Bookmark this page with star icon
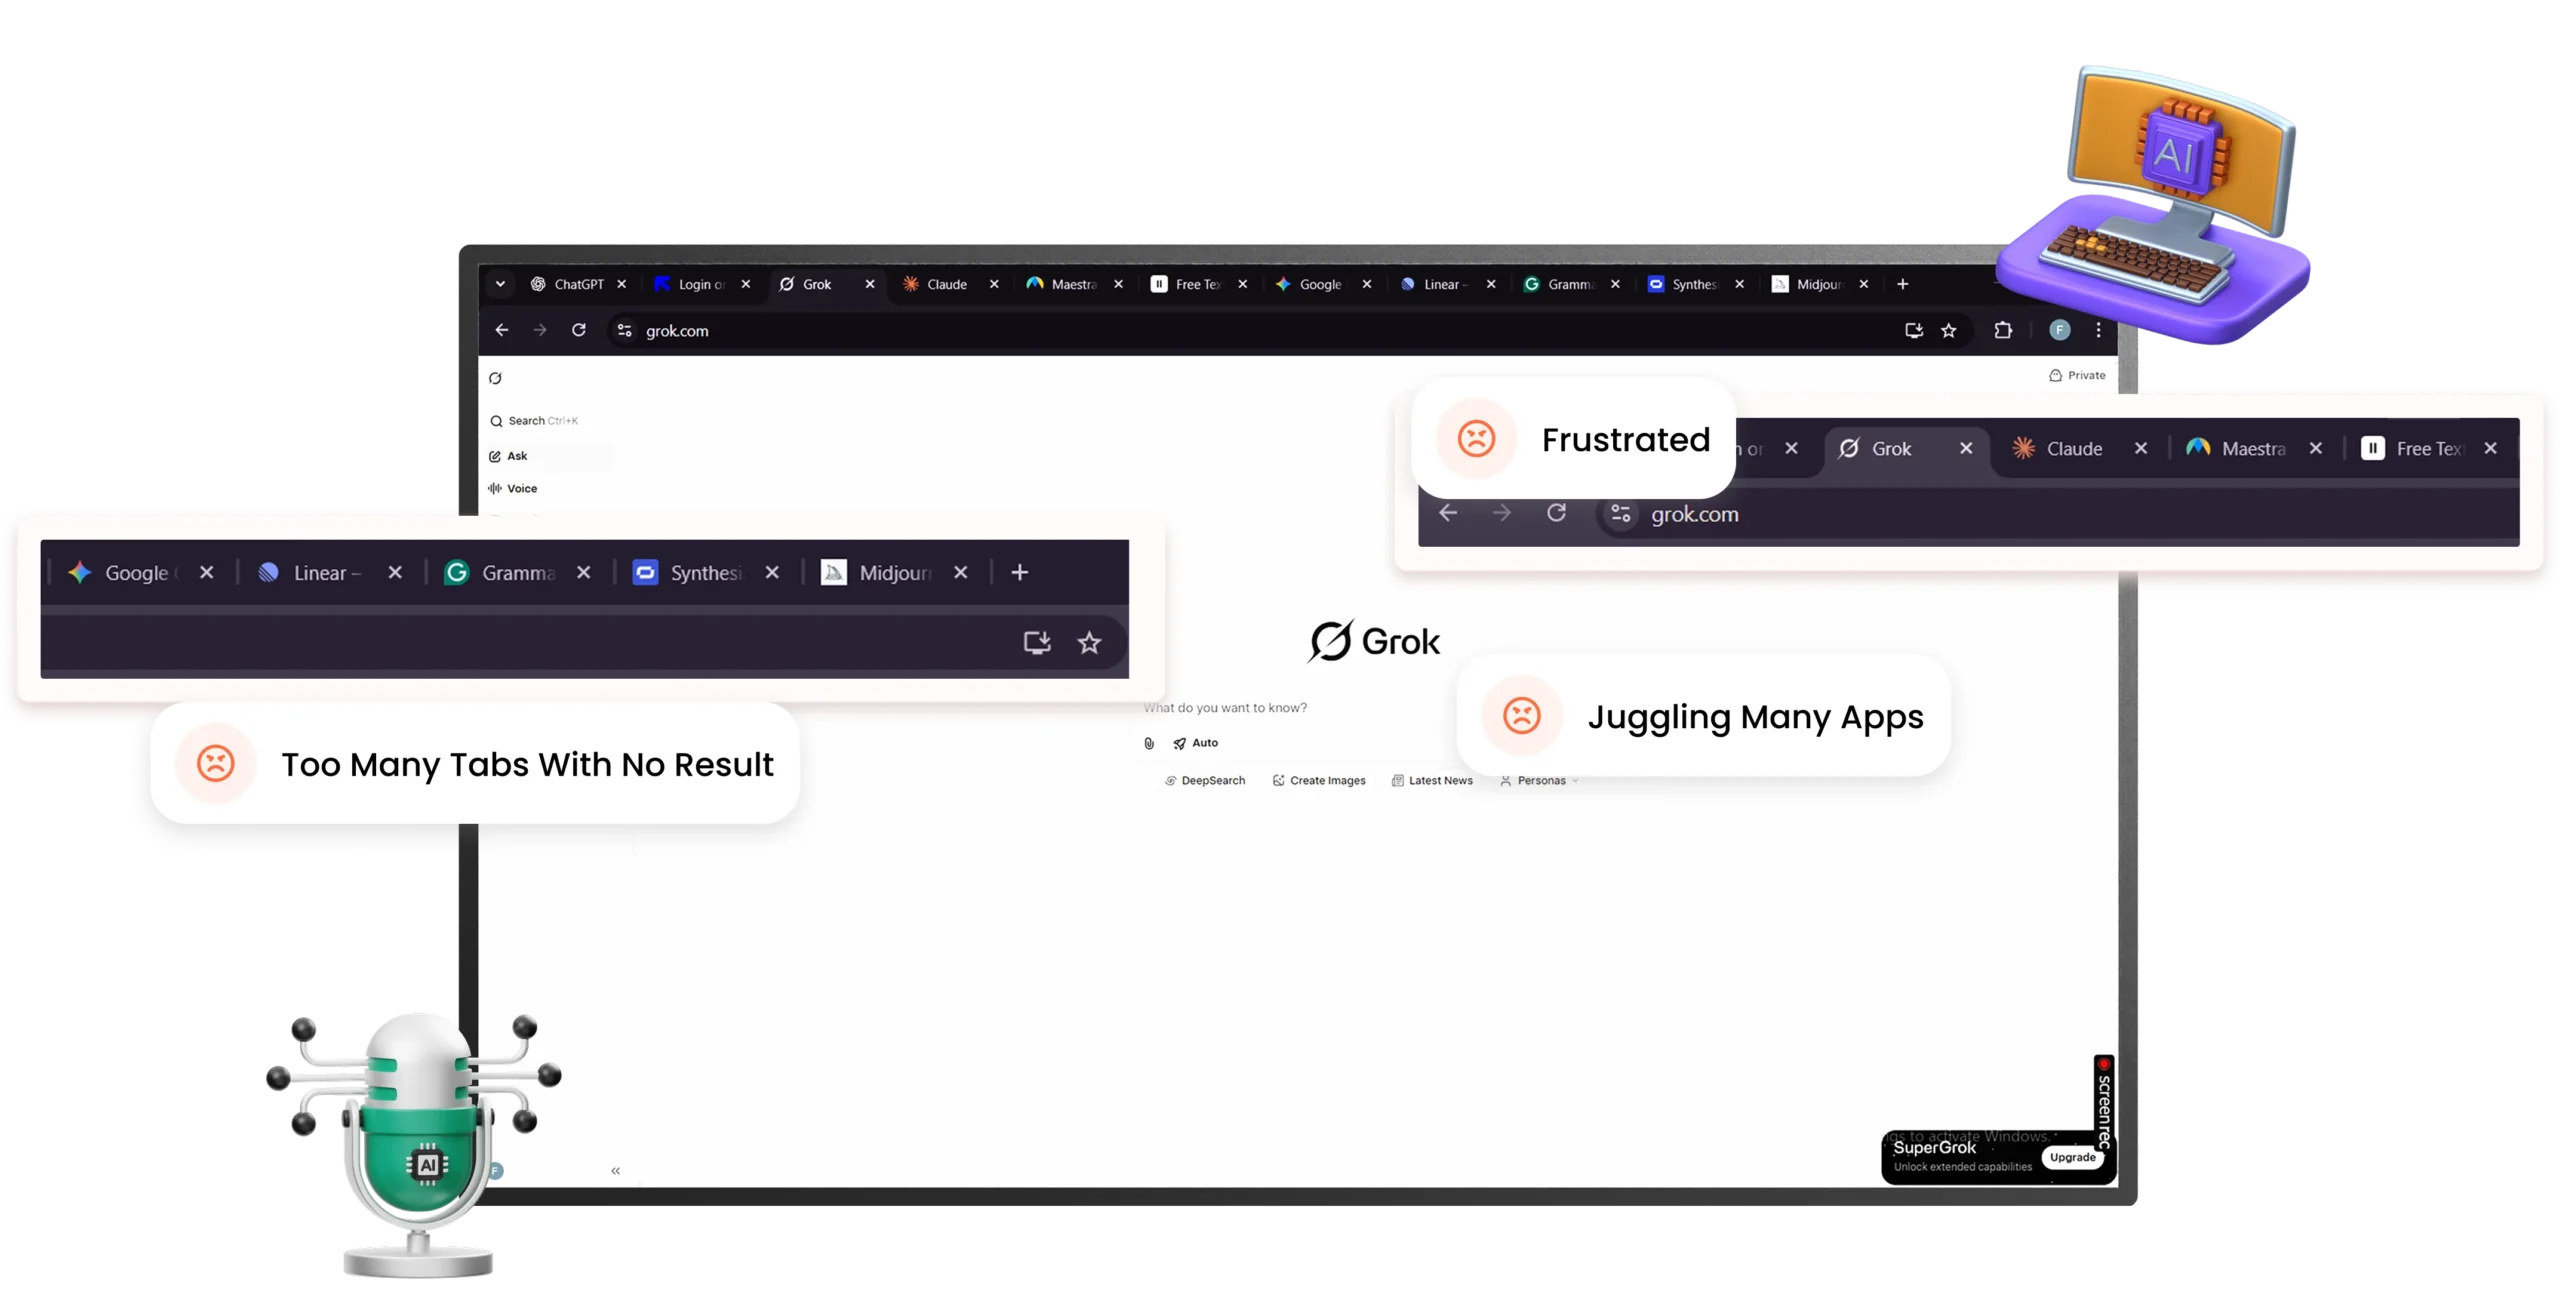 click(1948, 330)
